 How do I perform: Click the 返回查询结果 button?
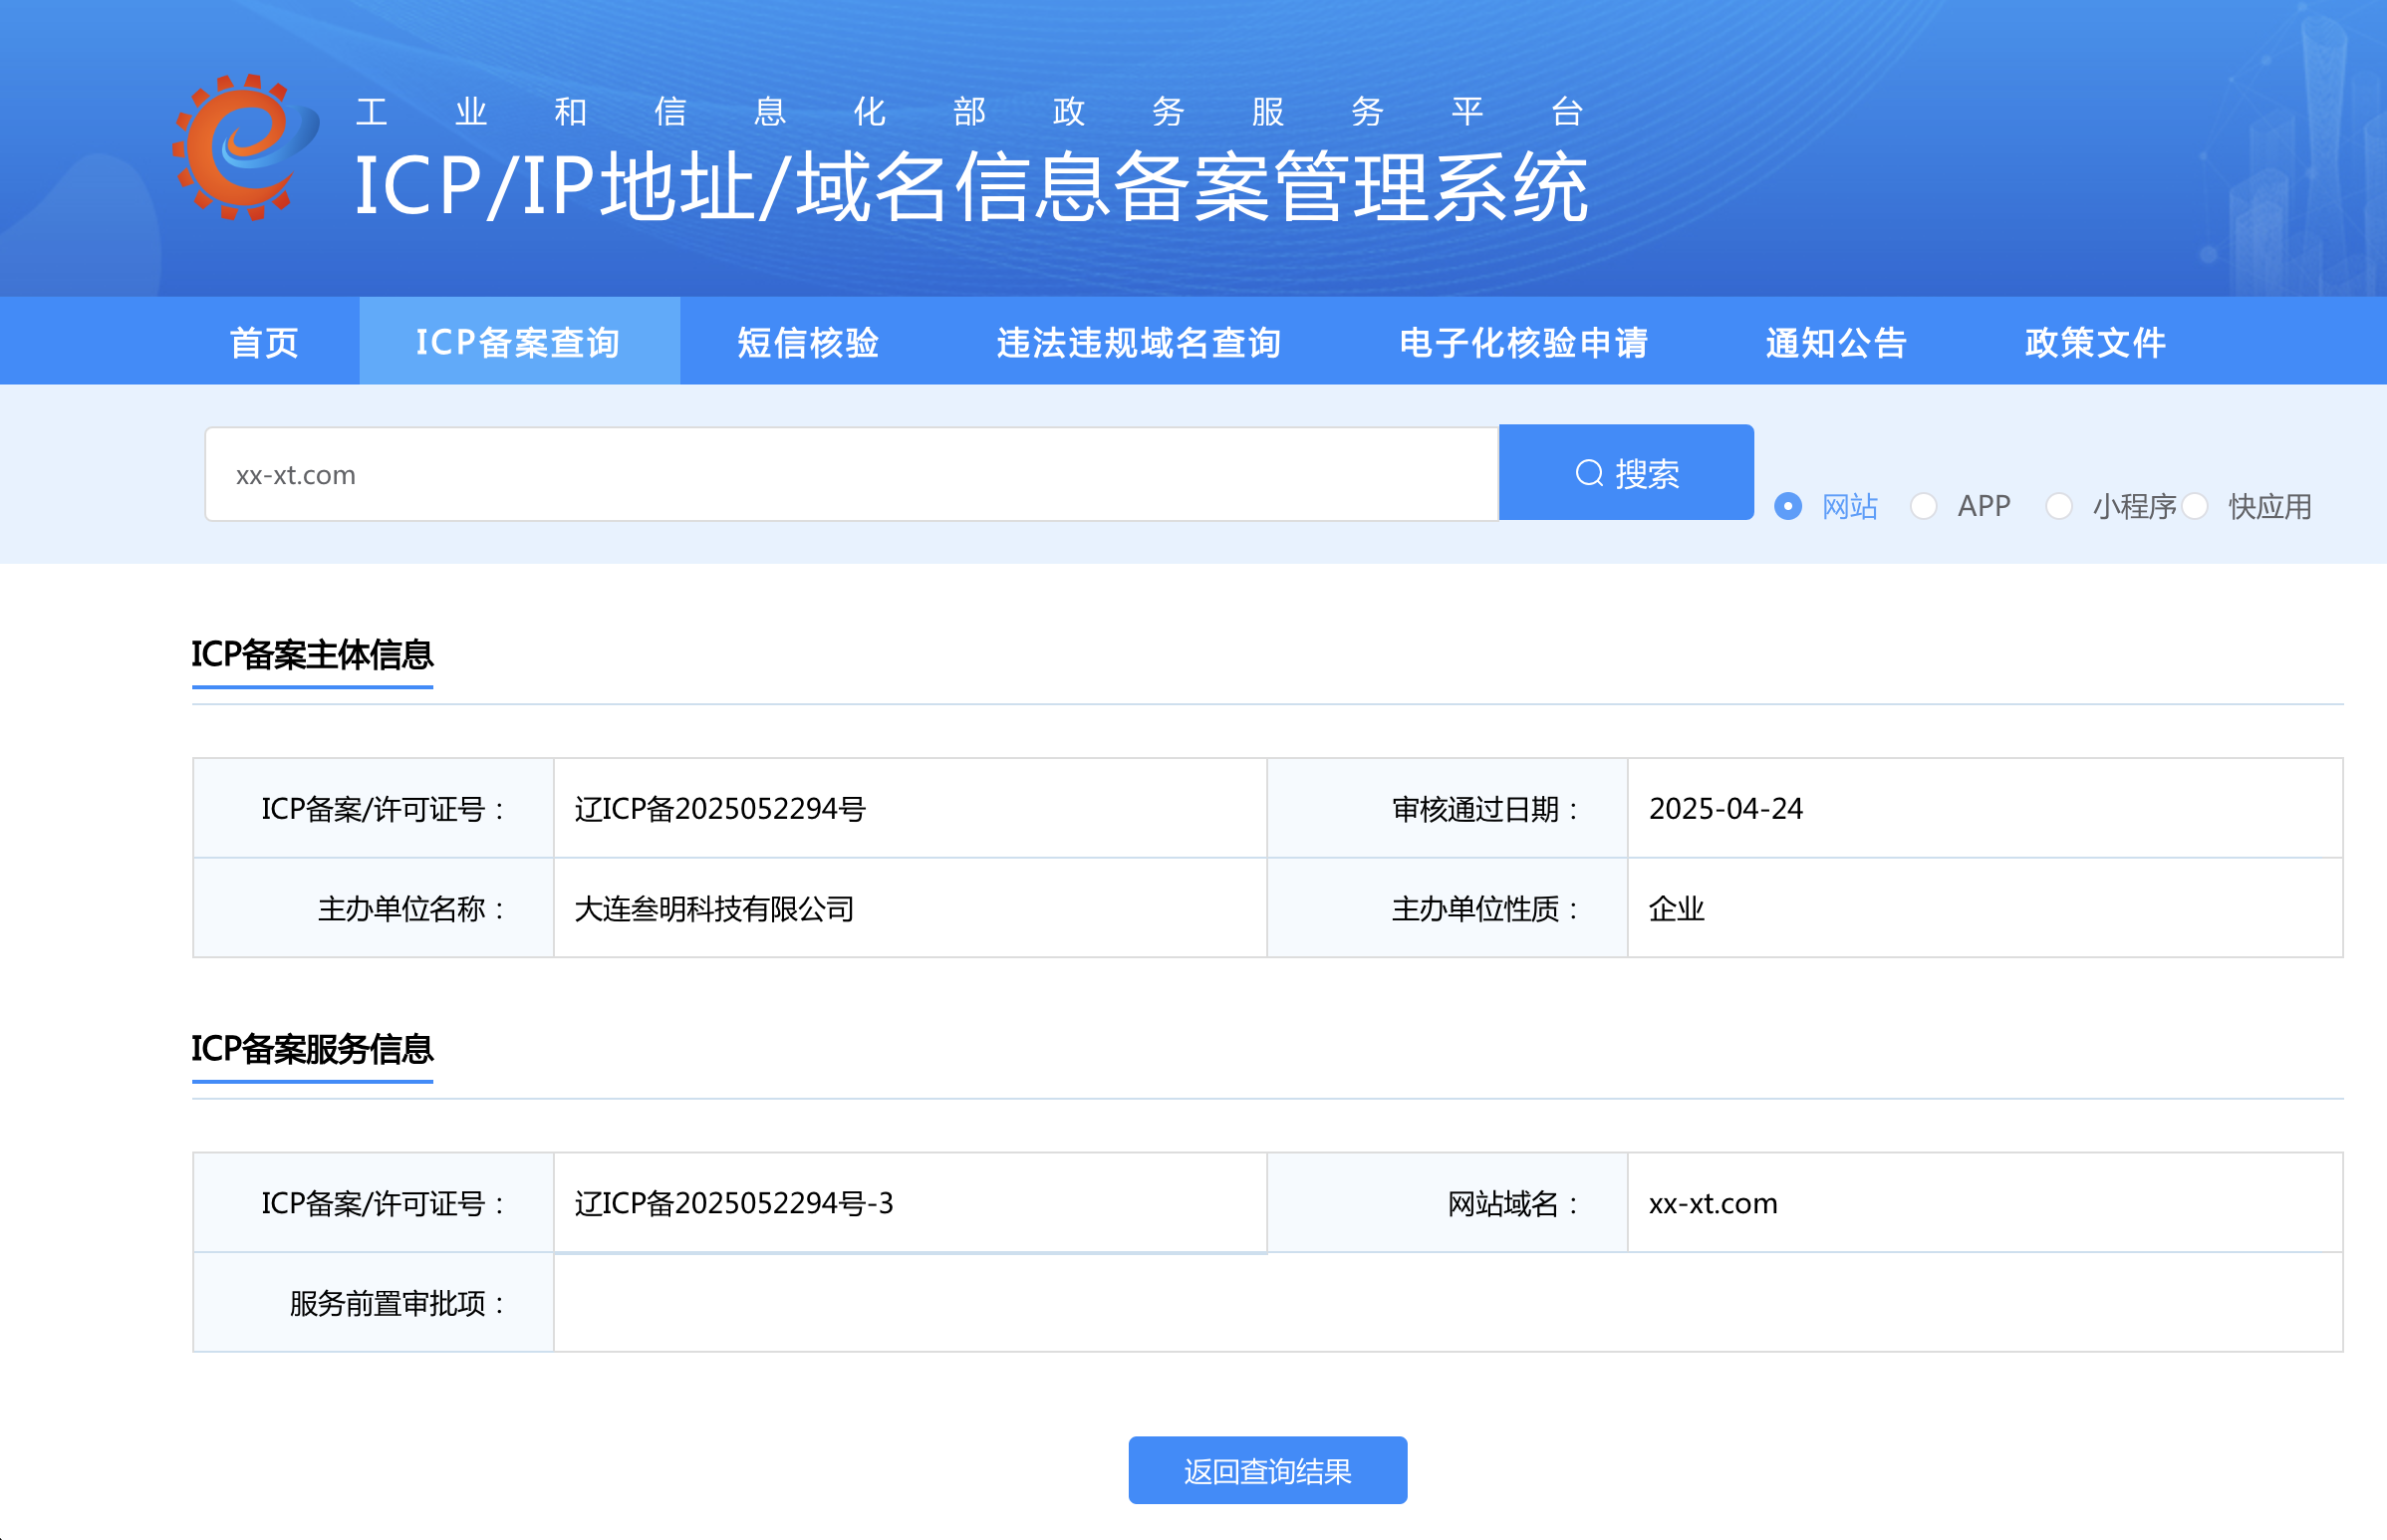[1267, 1470]
